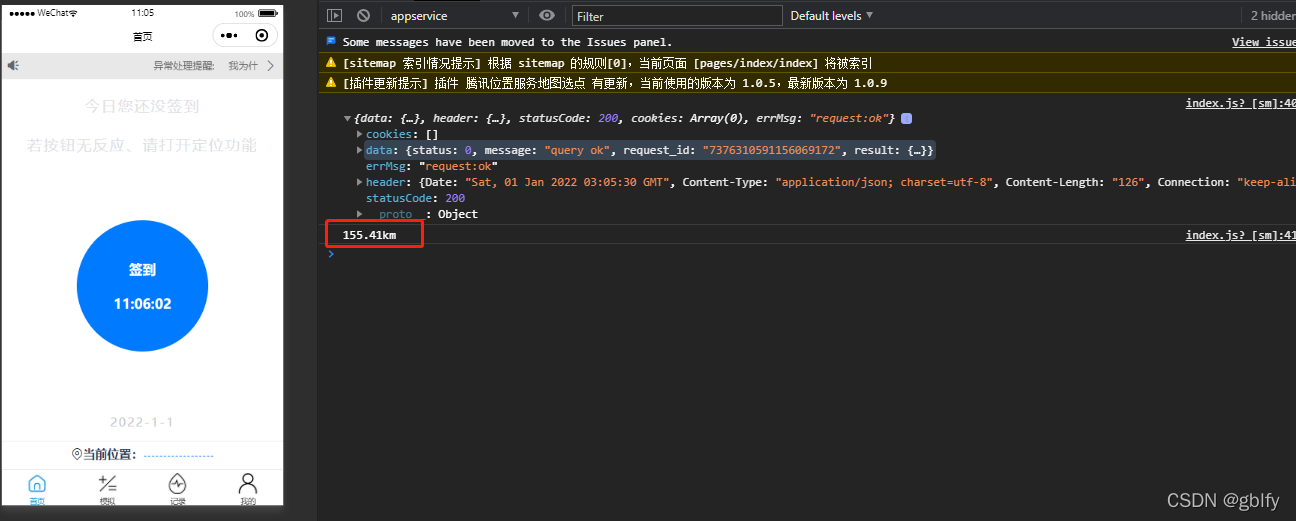The width and height of the screenshot is (1296, 521).
Task: Create a live expression via eye icon
Action: coord(546,16)
